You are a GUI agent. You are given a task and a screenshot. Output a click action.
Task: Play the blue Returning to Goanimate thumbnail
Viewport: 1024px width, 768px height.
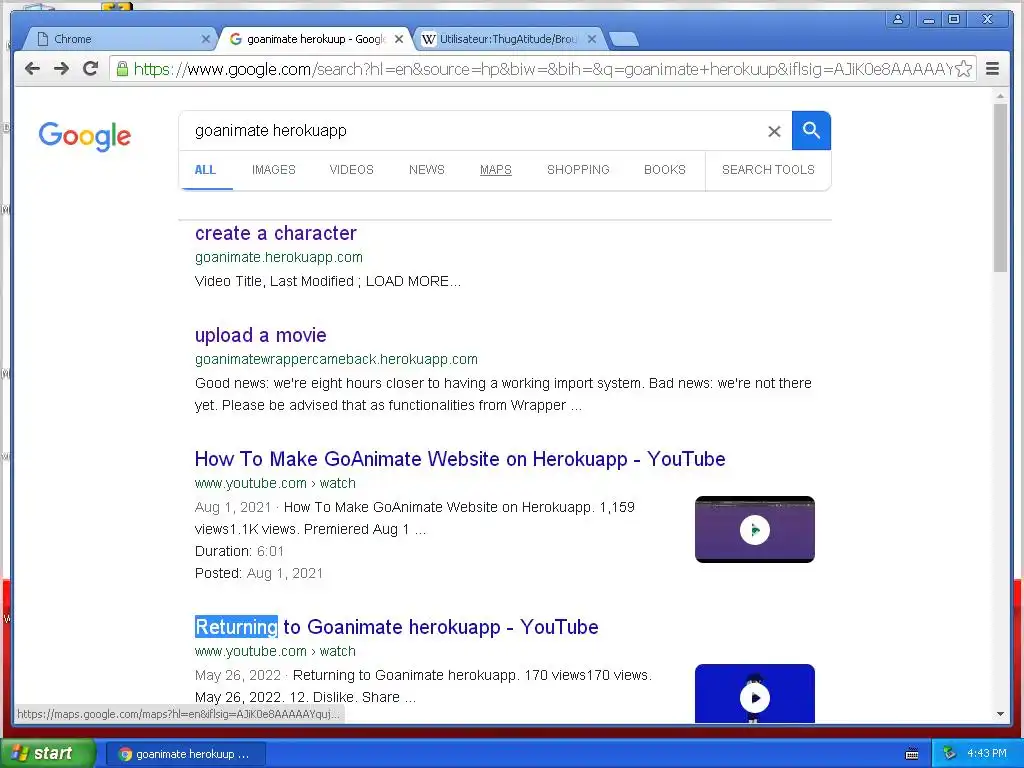tap(754, 694)
